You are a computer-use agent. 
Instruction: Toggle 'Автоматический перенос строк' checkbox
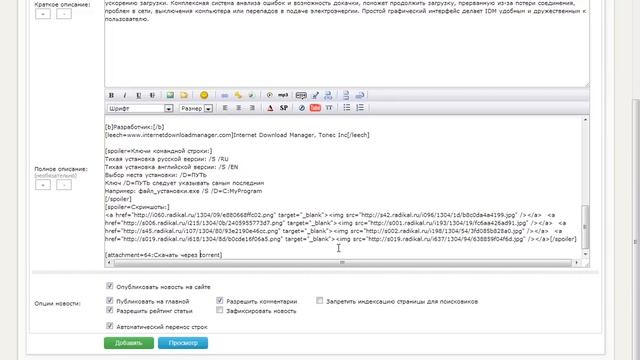click(109, 326)
